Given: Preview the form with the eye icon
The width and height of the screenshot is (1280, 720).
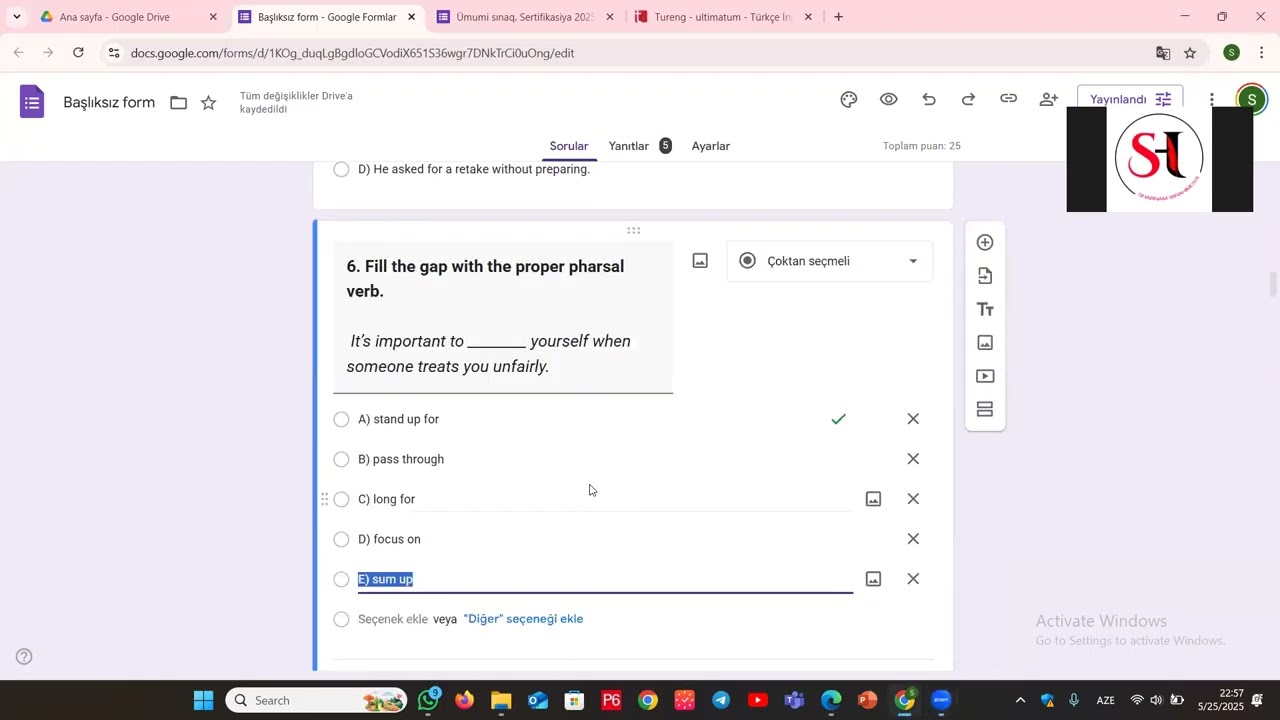Looking at the screenshot, I should pos(888,99).
